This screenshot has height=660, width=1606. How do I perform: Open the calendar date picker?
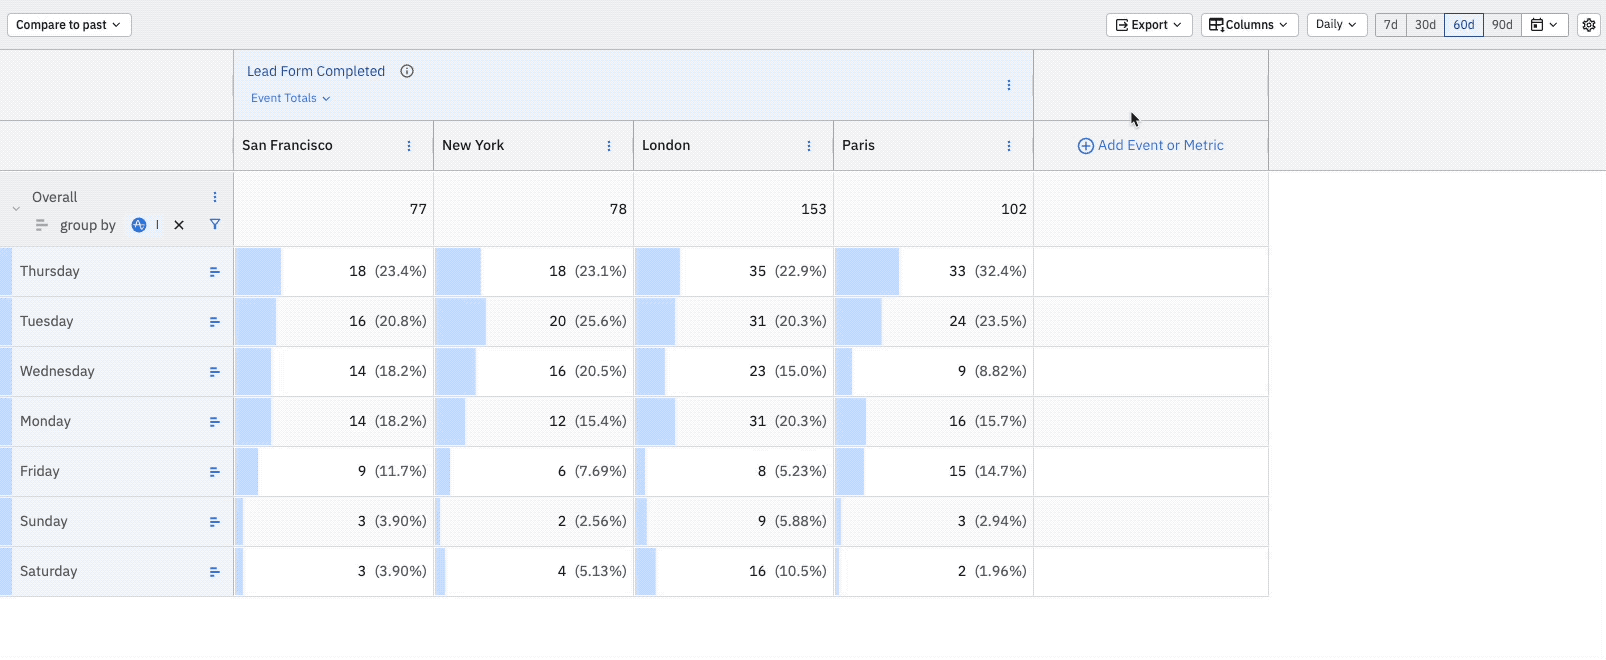click(x=1544, y=25)
